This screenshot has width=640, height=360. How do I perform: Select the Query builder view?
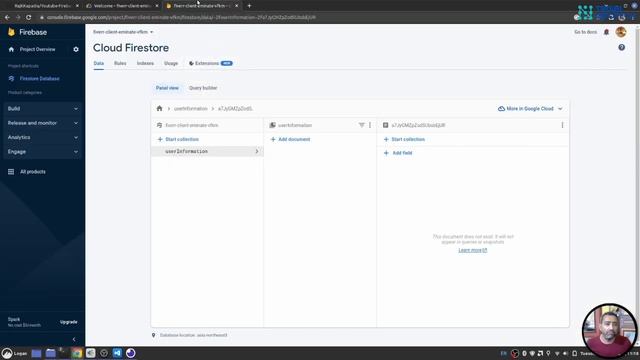click(x=203, y=88)
